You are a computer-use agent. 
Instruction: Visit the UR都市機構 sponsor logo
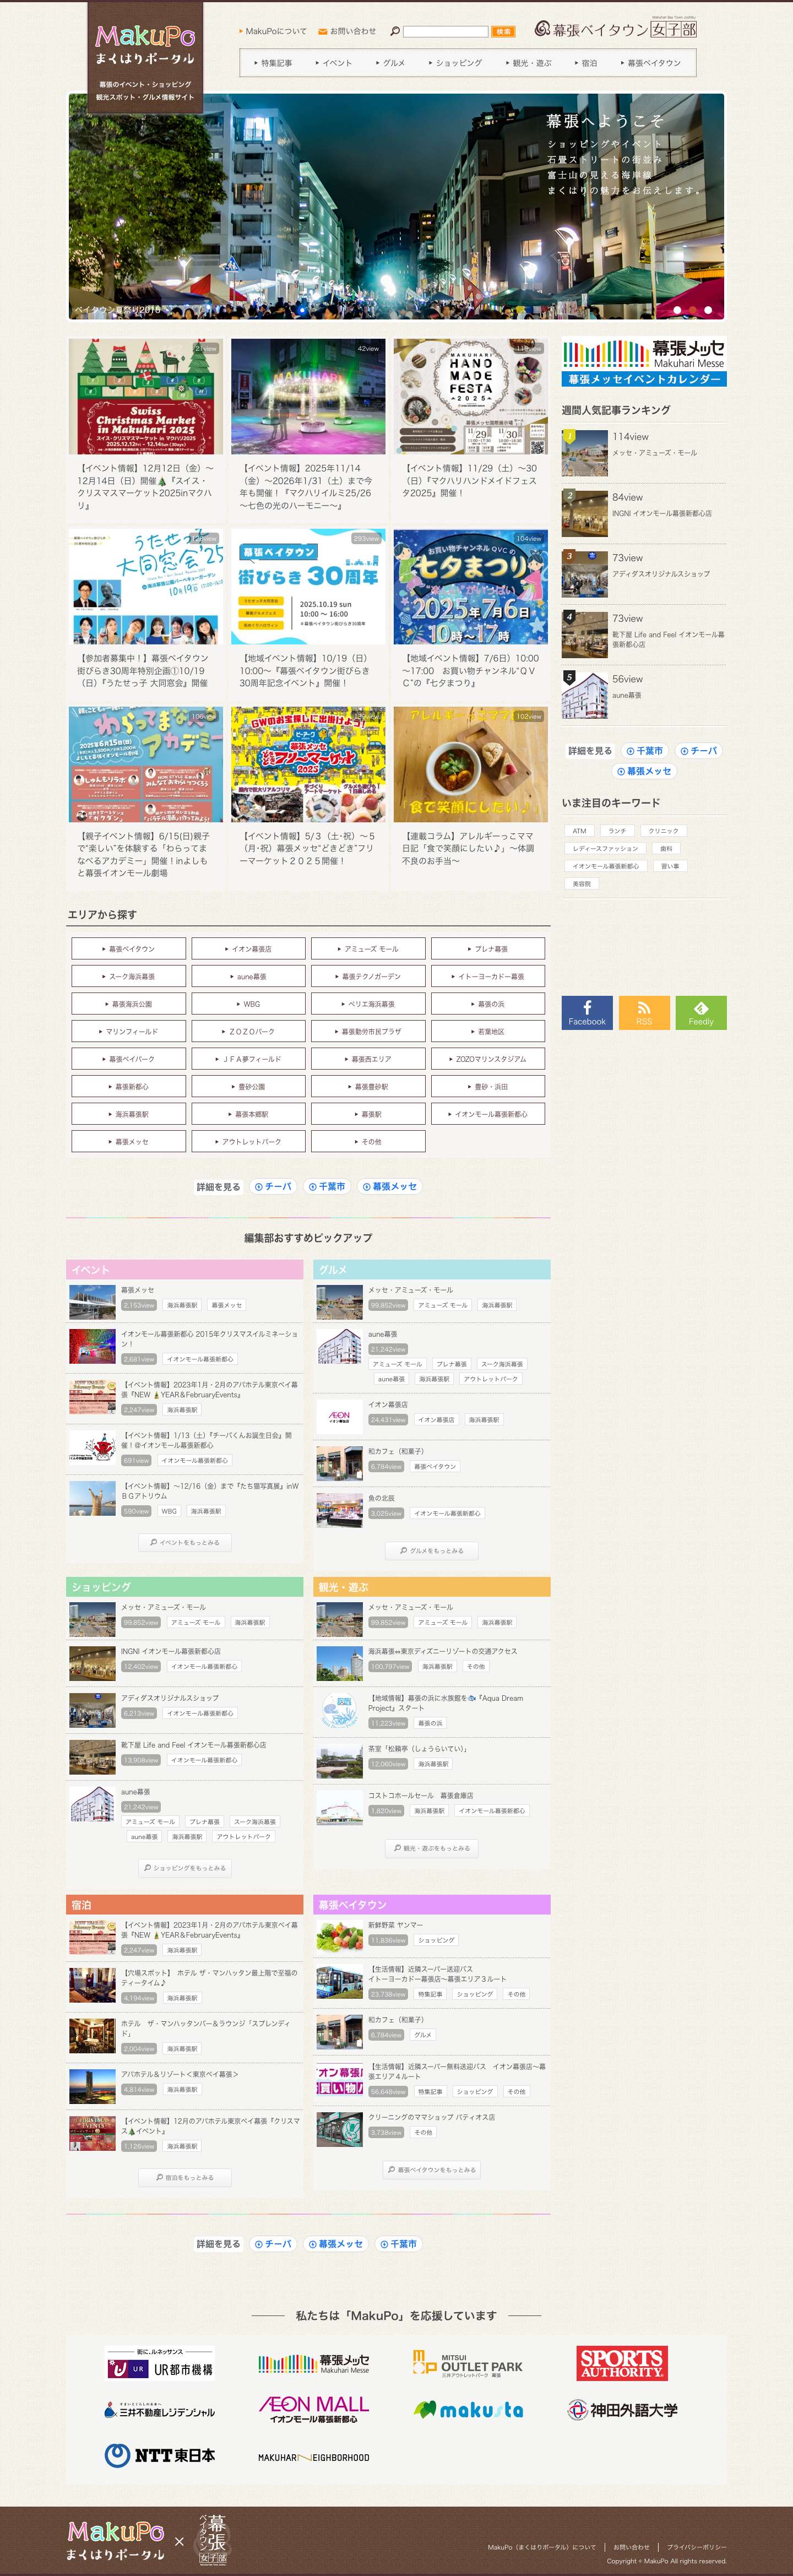(160, 2364)
